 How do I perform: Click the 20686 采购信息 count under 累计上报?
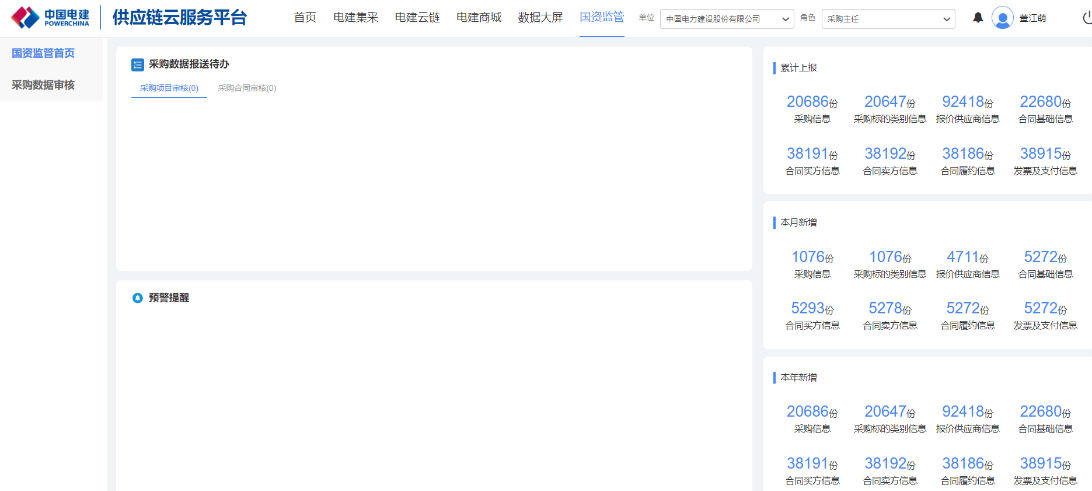[x=811, y=101]
